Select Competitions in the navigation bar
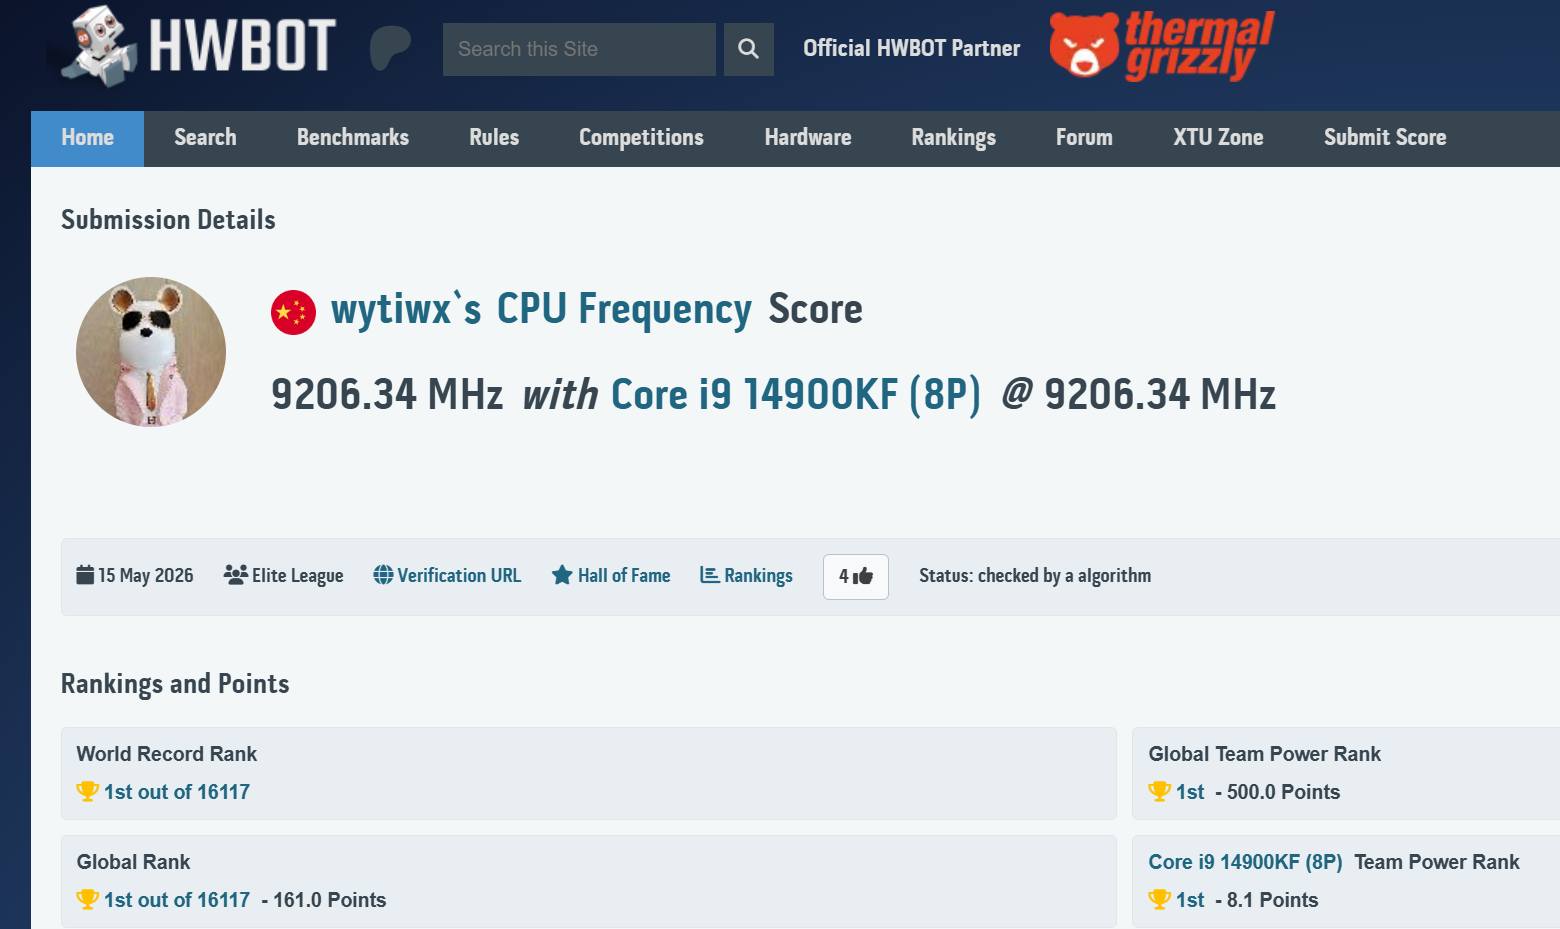The image size is (1560, 929). point(641,138)
